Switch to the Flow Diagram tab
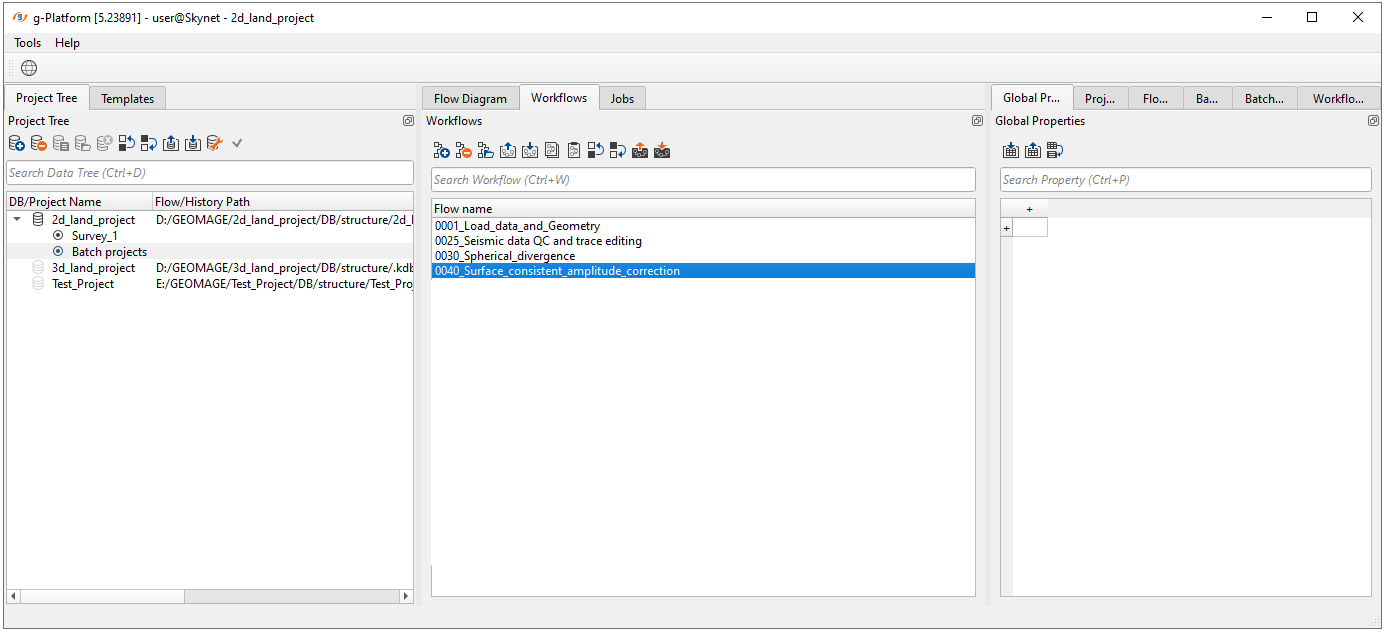Image resolution: width=1385 pixels, height=634 pixels. (470, 98)
